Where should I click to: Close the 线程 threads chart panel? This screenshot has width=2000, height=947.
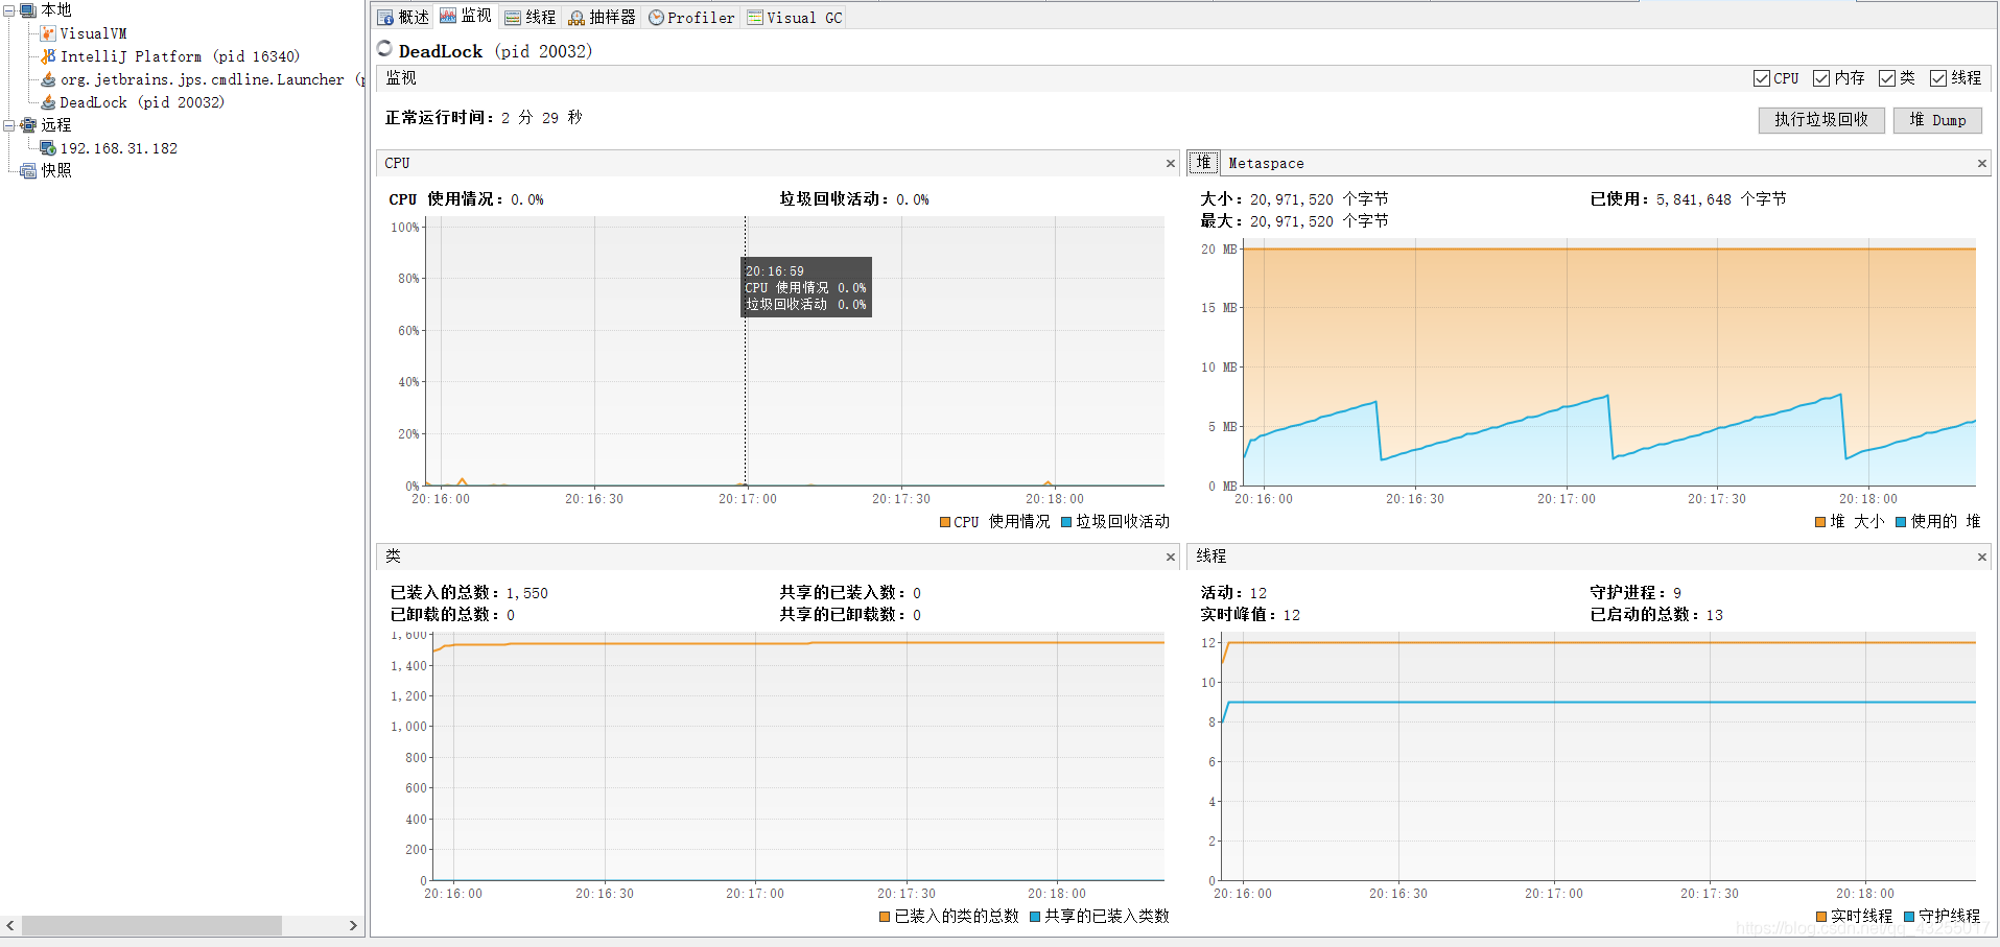(x=1981, y=557)
